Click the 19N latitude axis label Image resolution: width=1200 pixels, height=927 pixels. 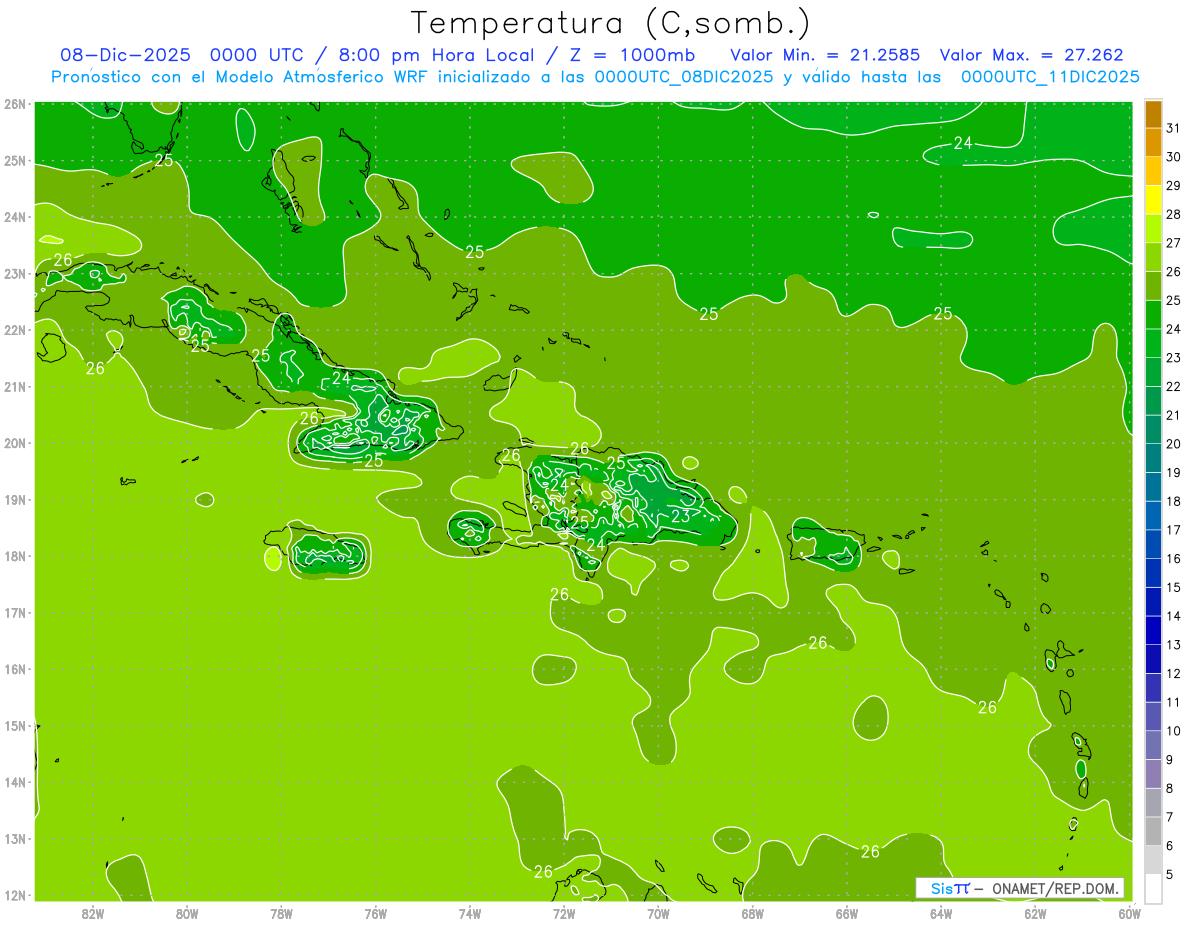tap(14, 500)
